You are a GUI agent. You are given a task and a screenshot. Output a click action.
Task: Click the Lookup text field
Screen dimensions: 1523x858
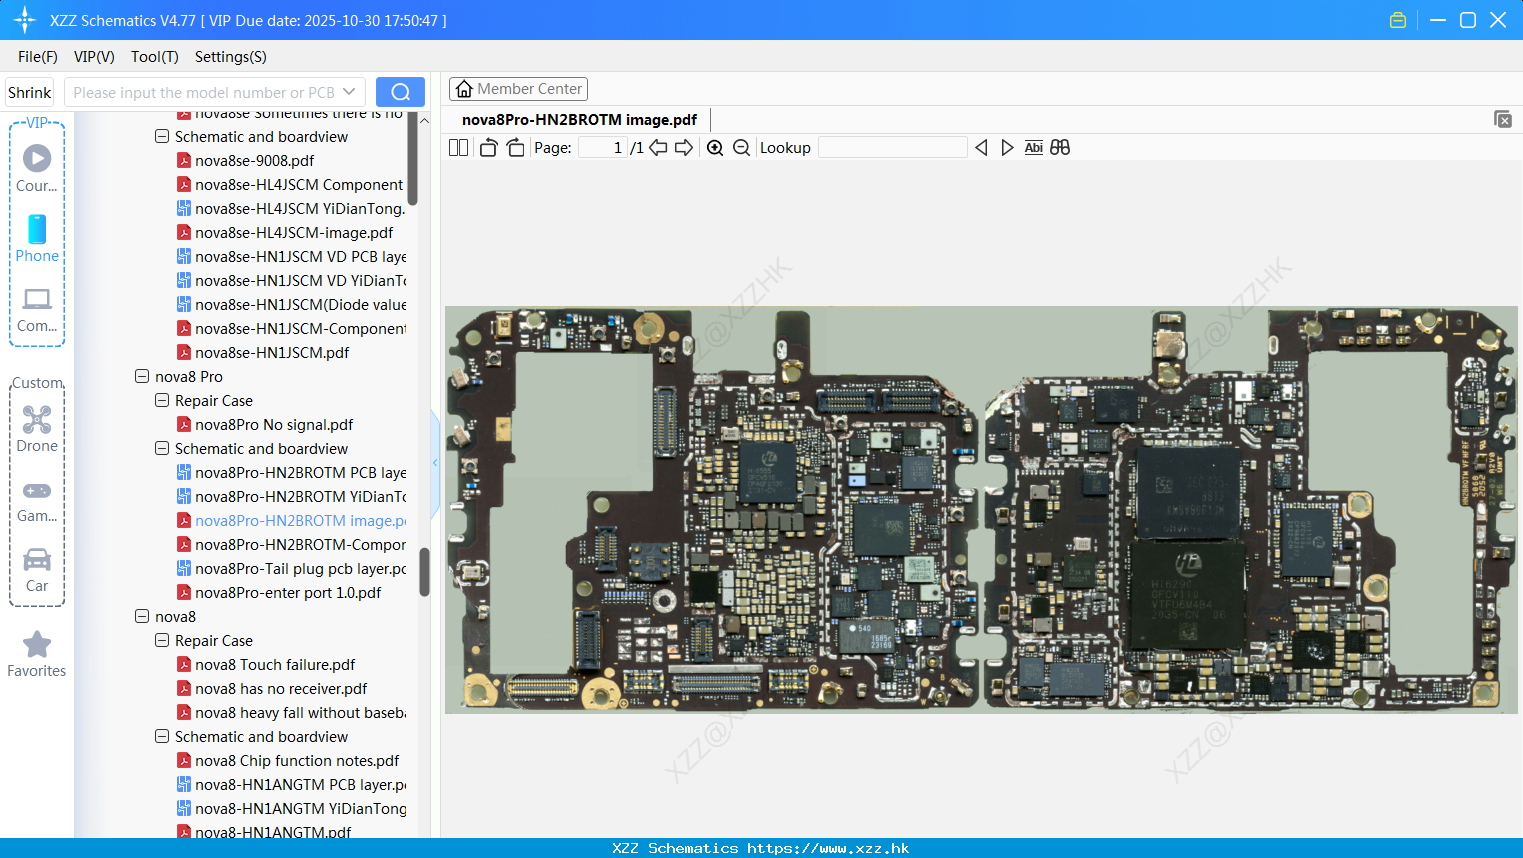click(893, 148)
